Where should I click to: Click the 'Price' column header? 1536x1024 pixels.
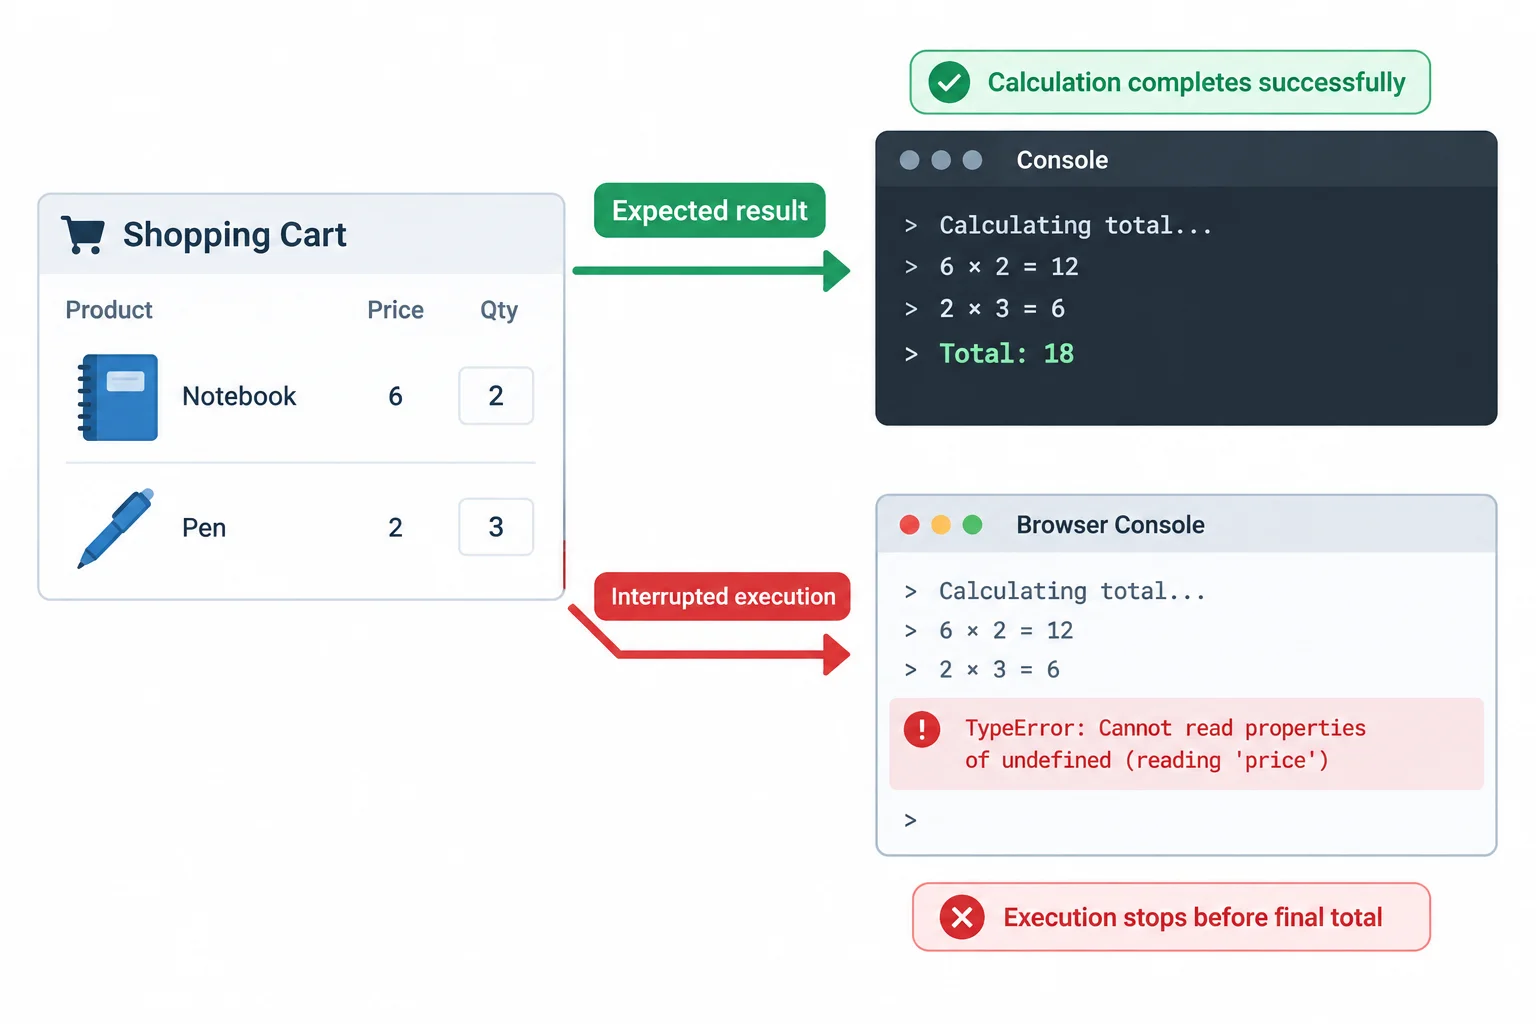(395, 310)
